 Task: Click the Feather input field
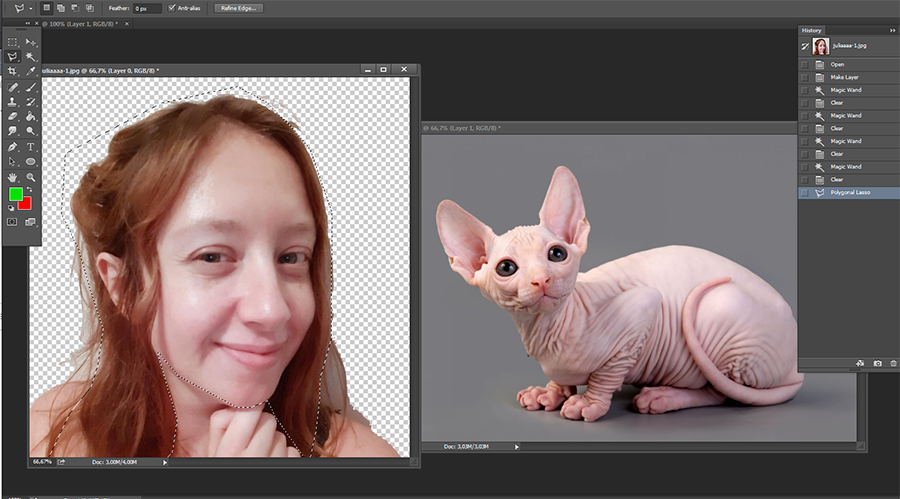pyautogui.click(x=147, y=8)
